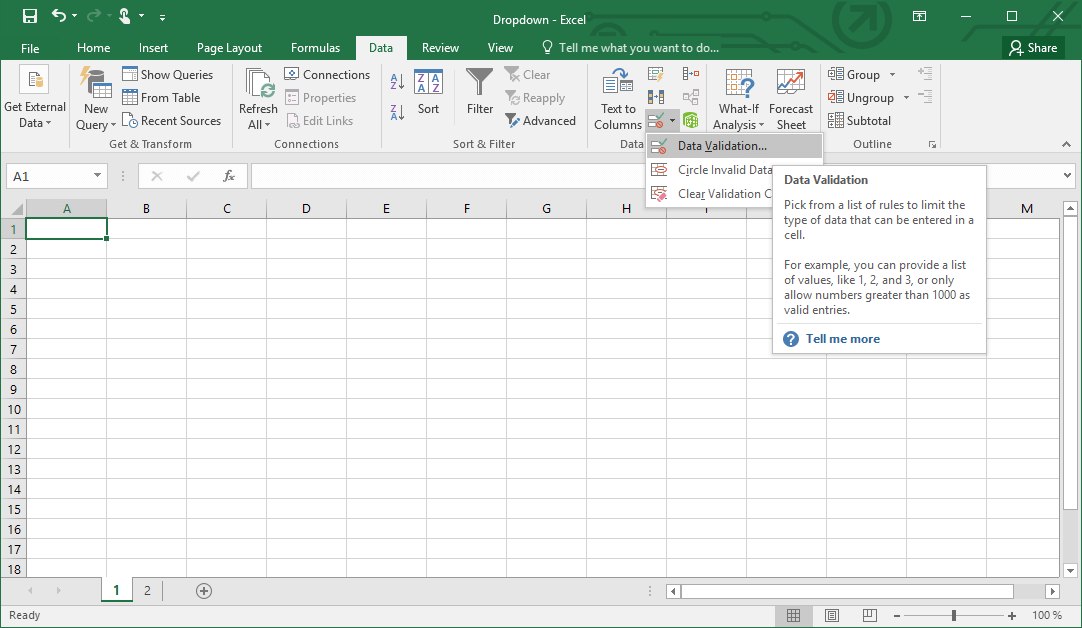
Task: Open the Name Box dropdown
Action: click(x=98, y=175)
